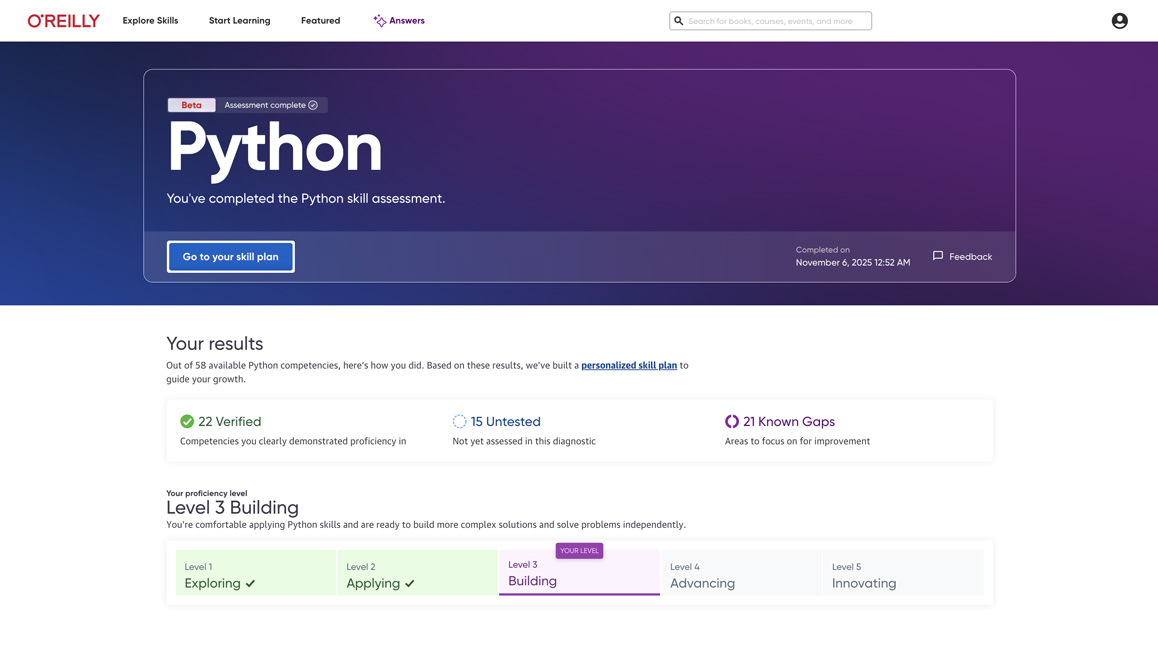Viewport: 1158px width, 654px height.
Task: Select Level 4 Advancing segment
Action: point(741,574)
